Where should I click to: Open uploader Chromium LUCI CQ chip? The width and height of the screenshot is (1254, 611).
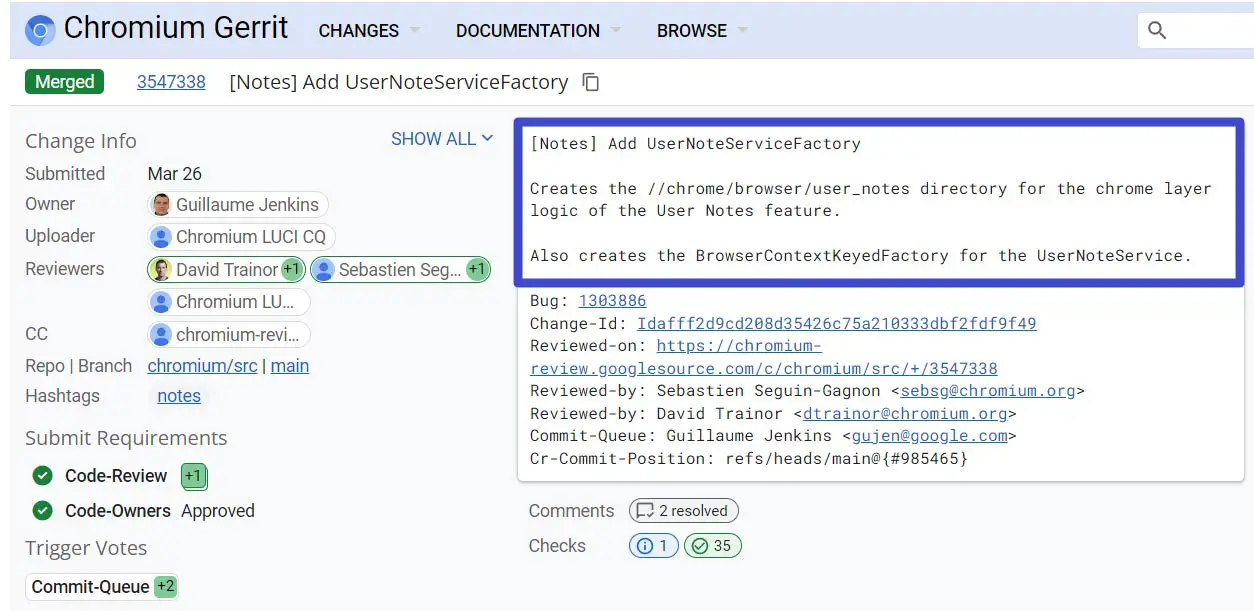coord(241,237)
